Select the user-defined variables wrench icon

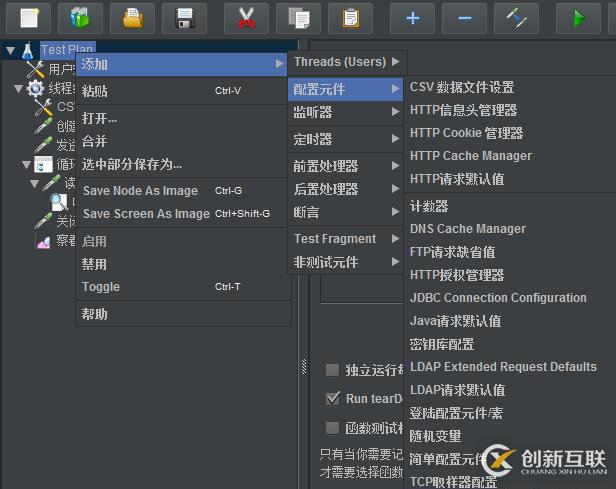click(x=35, y=70)
